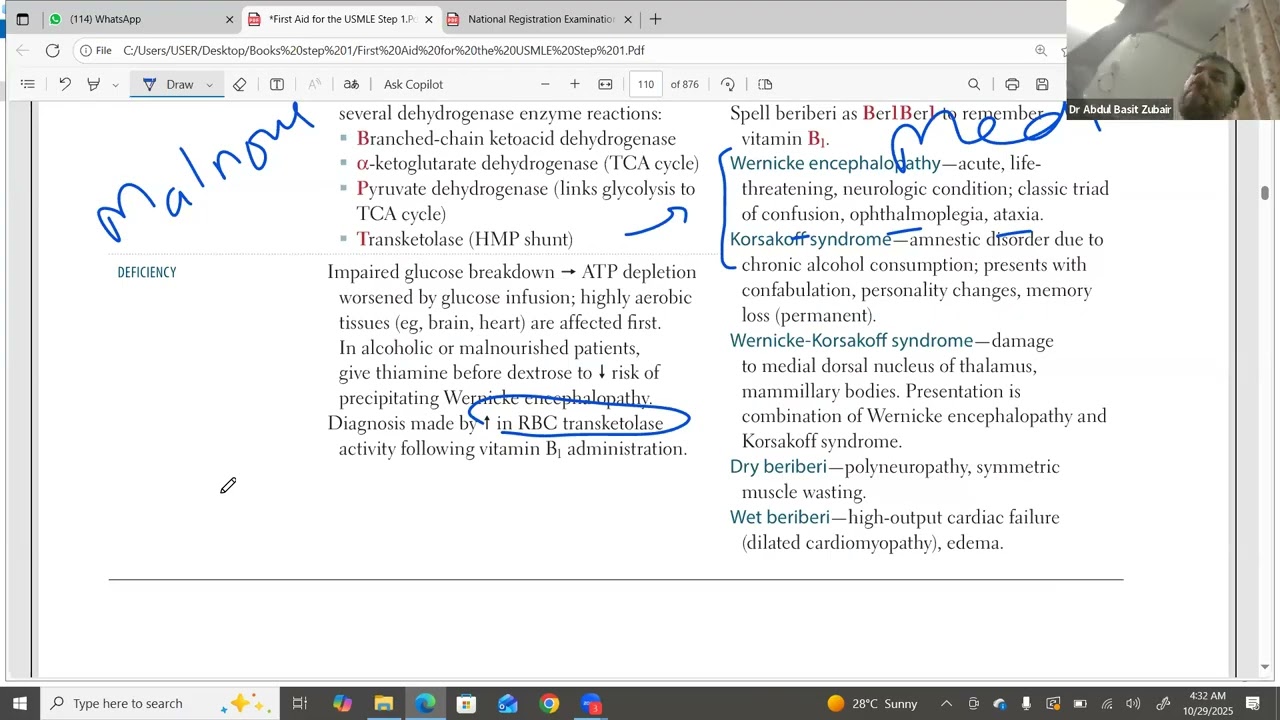Image resolution: width=1280 pixels, height=720 pixels.
Task: Click the browser zoom magnifier in address bar
Action: point(1041,50)
